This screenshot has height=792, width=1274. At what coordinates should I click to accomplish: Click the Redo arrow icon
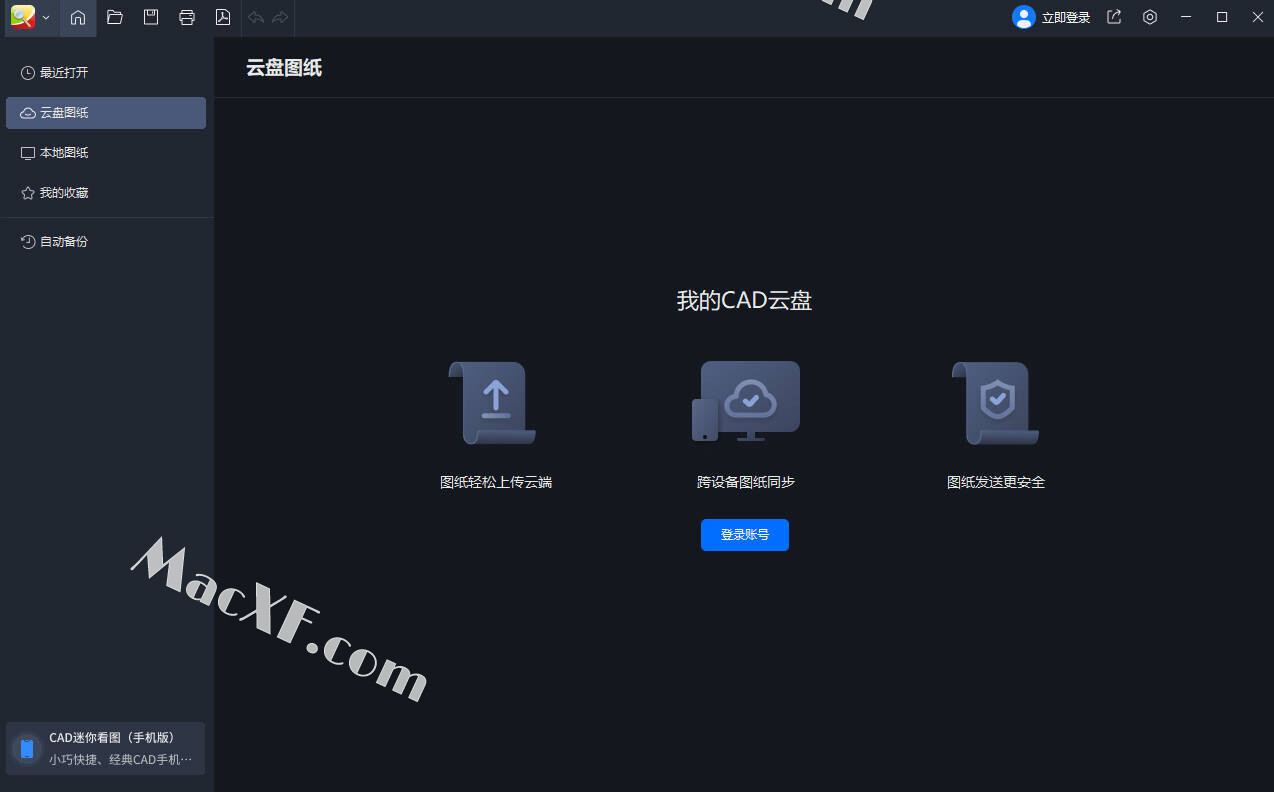coord(280,17)
